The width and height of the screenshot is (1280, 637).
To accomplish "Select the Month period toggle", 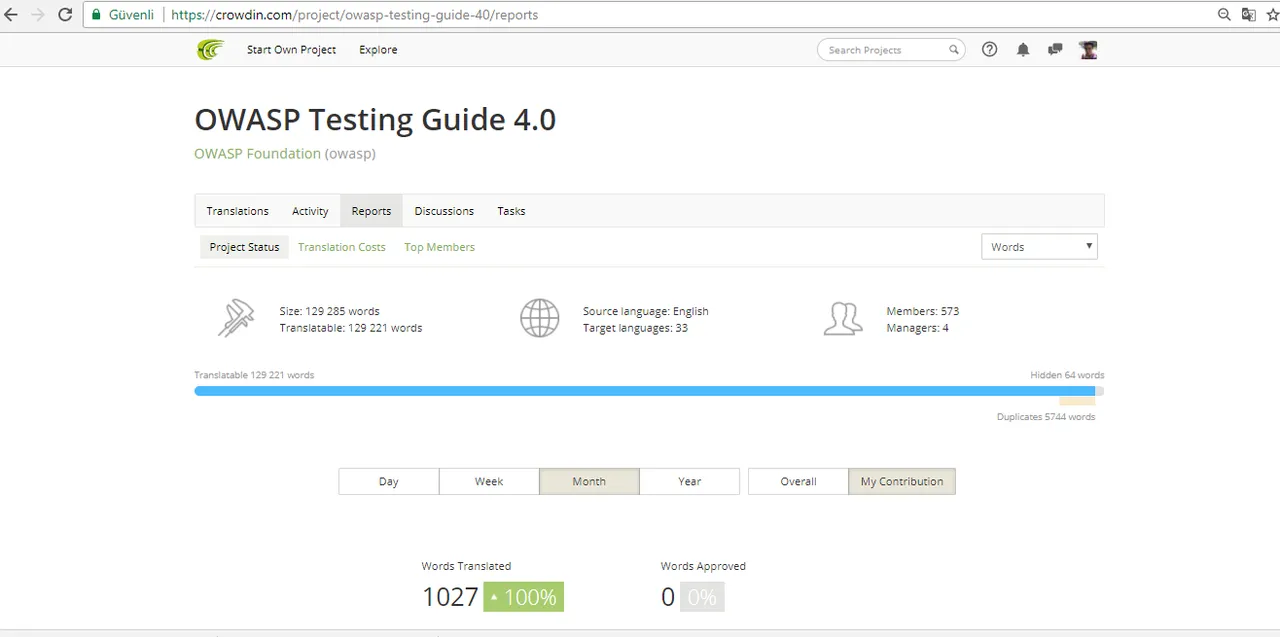I will coord(589,481).
